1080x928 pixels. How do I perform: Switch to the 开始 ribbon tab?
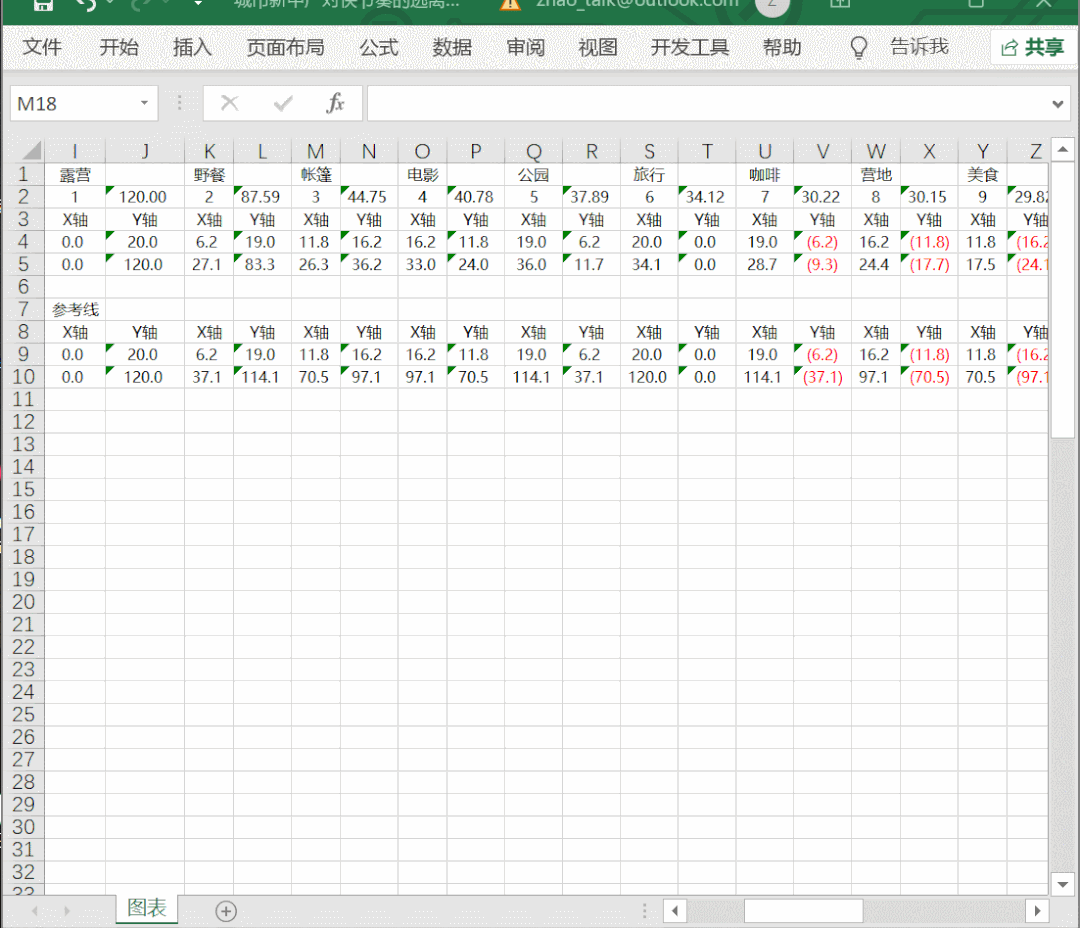119,48
